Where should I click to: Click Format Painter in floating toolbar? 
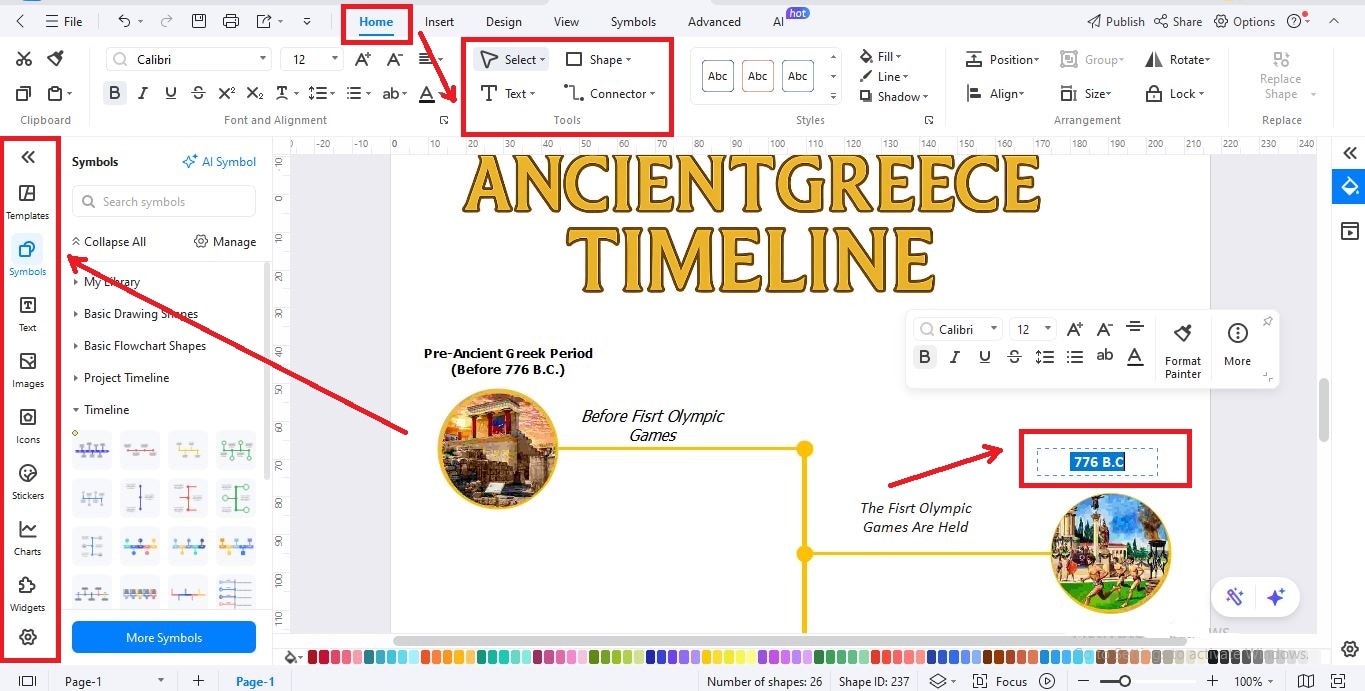1183,349
